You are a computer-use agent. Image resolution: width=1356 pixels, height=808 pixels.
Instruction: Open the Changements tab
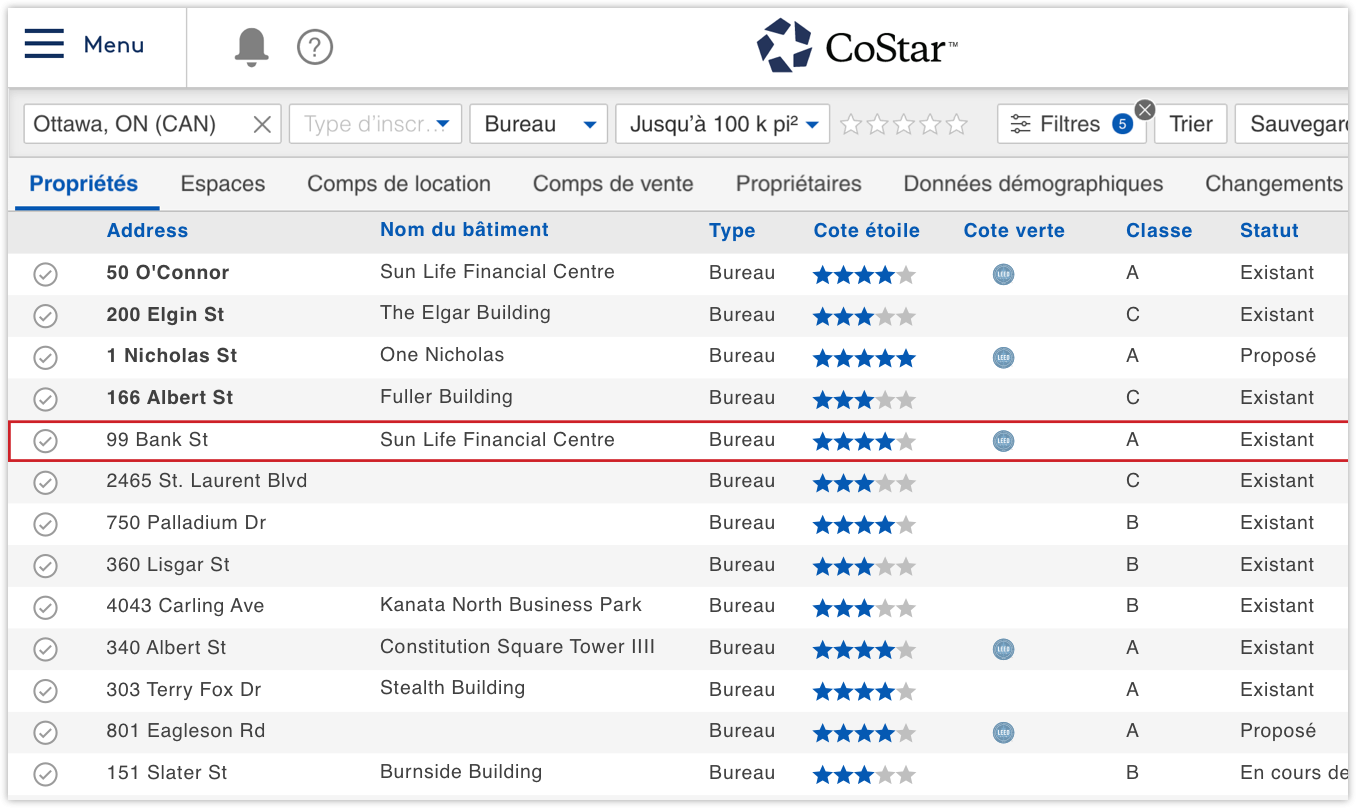[1274, 184]
